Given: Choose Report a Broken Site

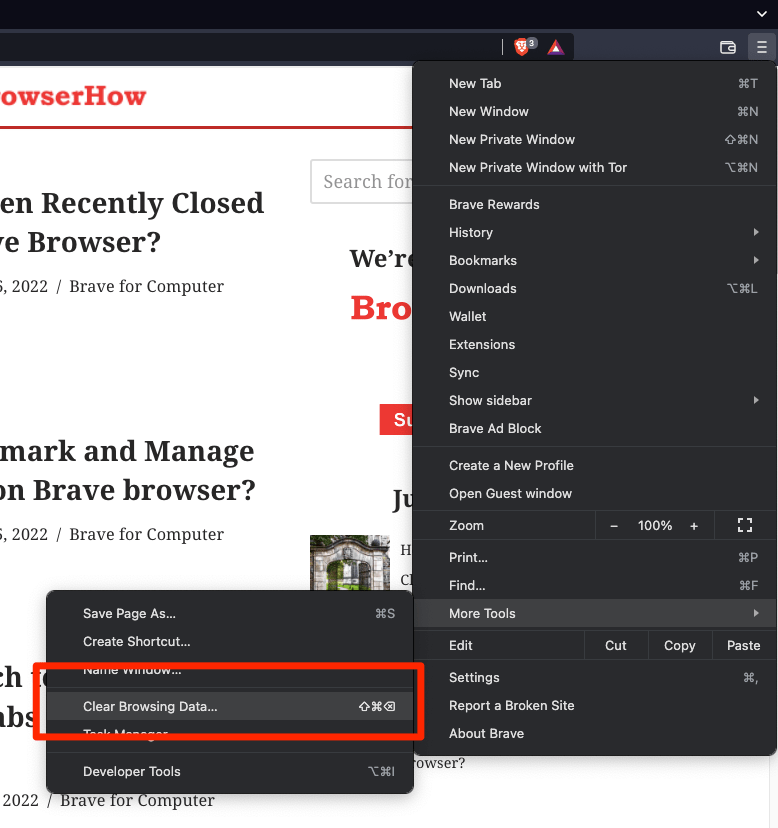Looking at the screenshot, I should coord(594,705).
